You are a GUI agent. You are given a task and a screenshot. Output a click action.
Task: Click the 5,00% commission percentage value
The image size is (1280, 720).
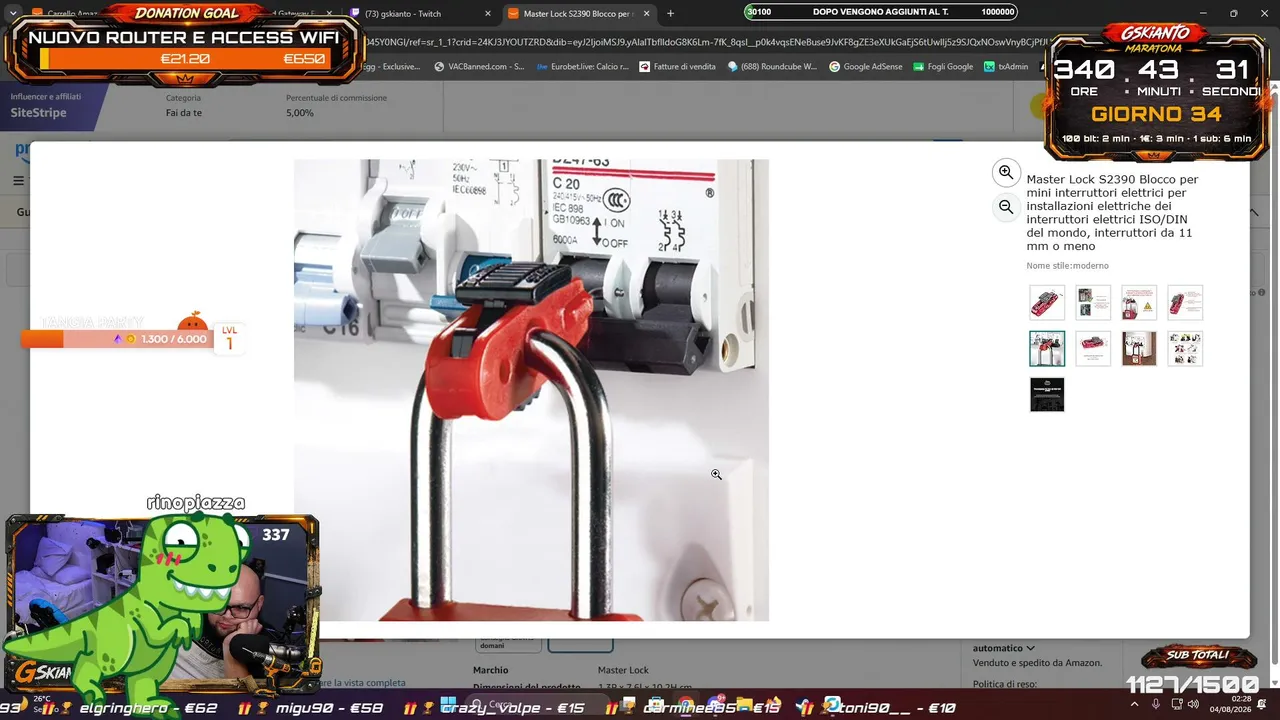point(300,113)
